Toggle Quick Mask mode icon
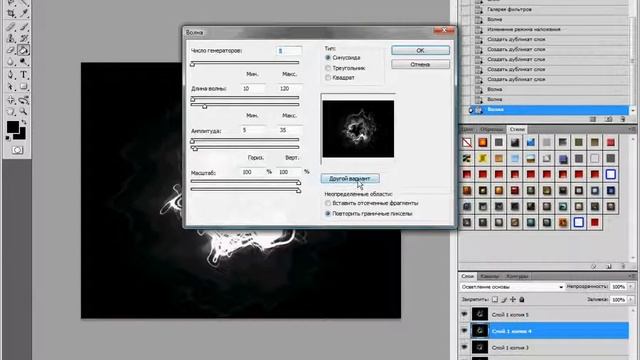Screen dimensions: 640x360 [x=17, y=150]
